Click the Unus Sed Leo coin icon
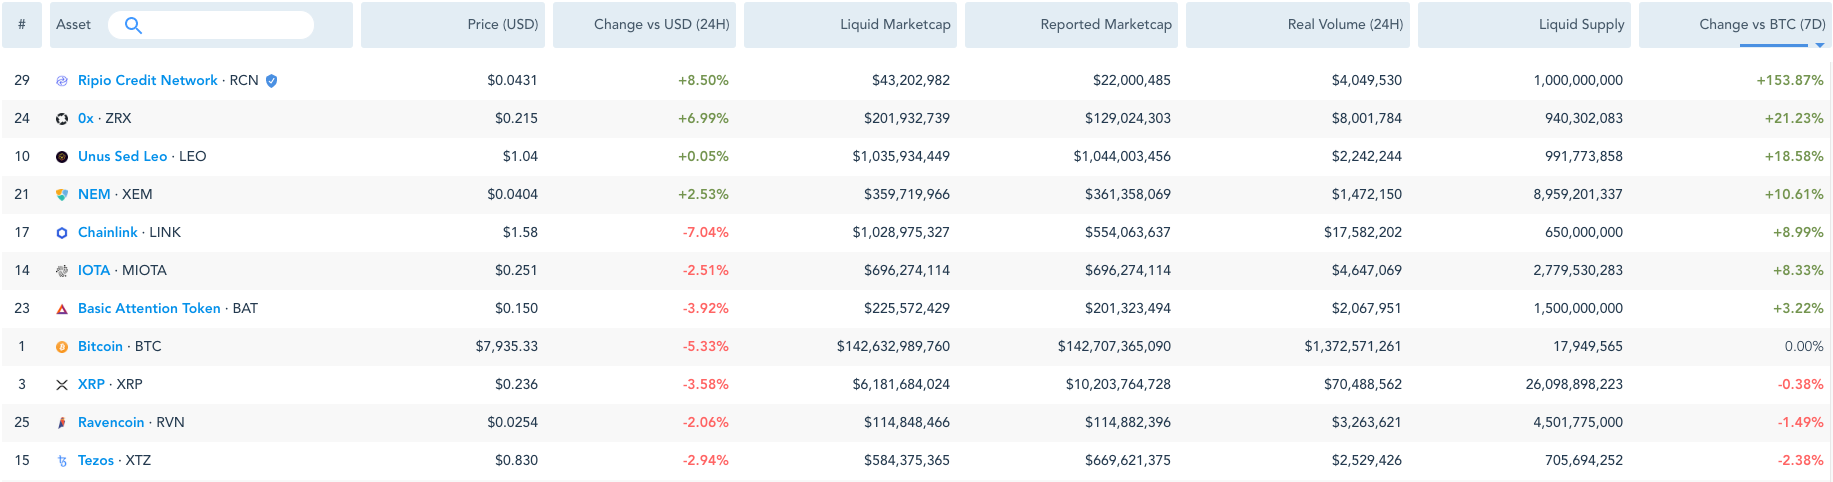 tap(62, 157)
